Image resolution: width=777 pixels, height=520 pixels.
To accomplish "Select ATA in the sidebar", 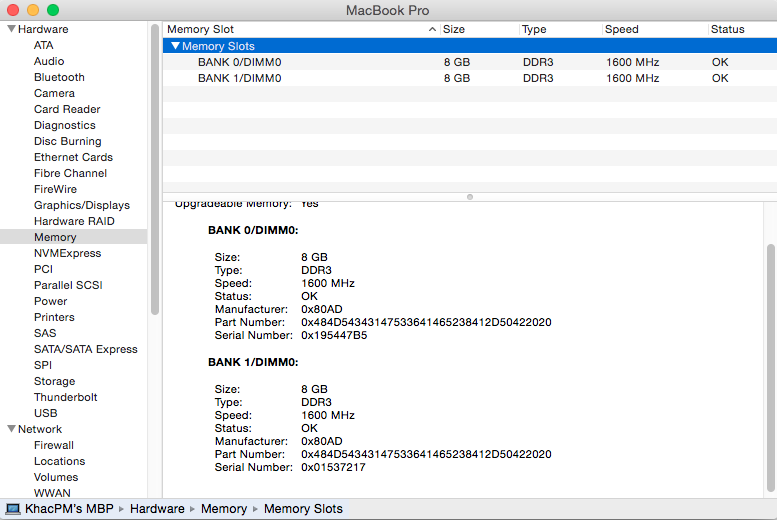I will click(x=44, y=45).
